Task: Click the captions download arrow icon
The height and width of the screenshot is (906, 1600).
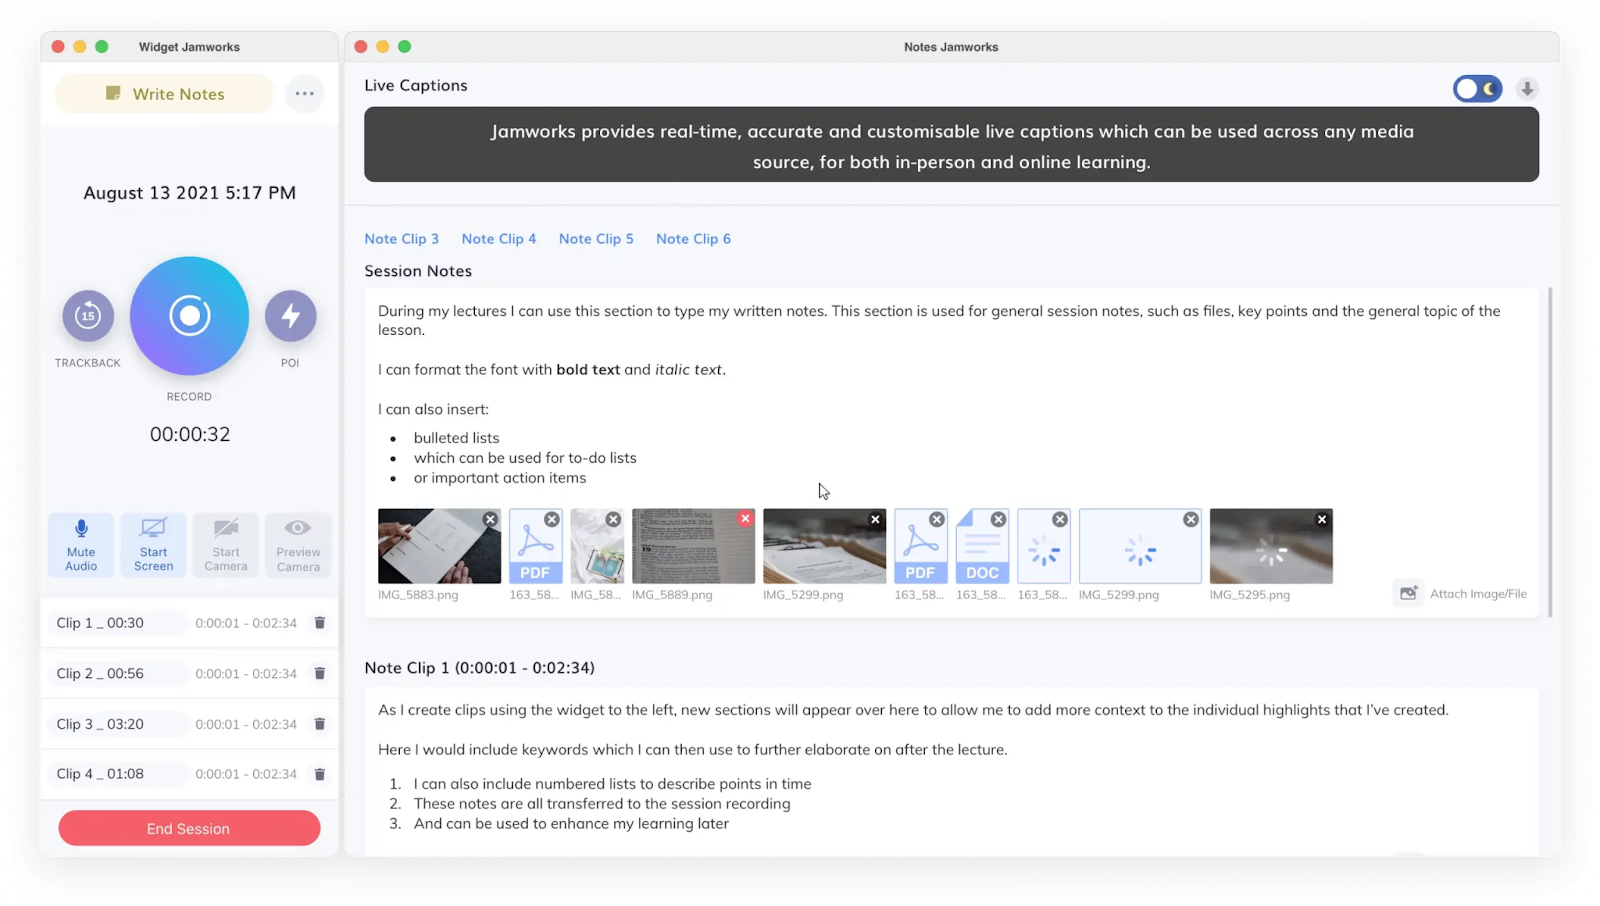Action: click(x=1527, y=89)
